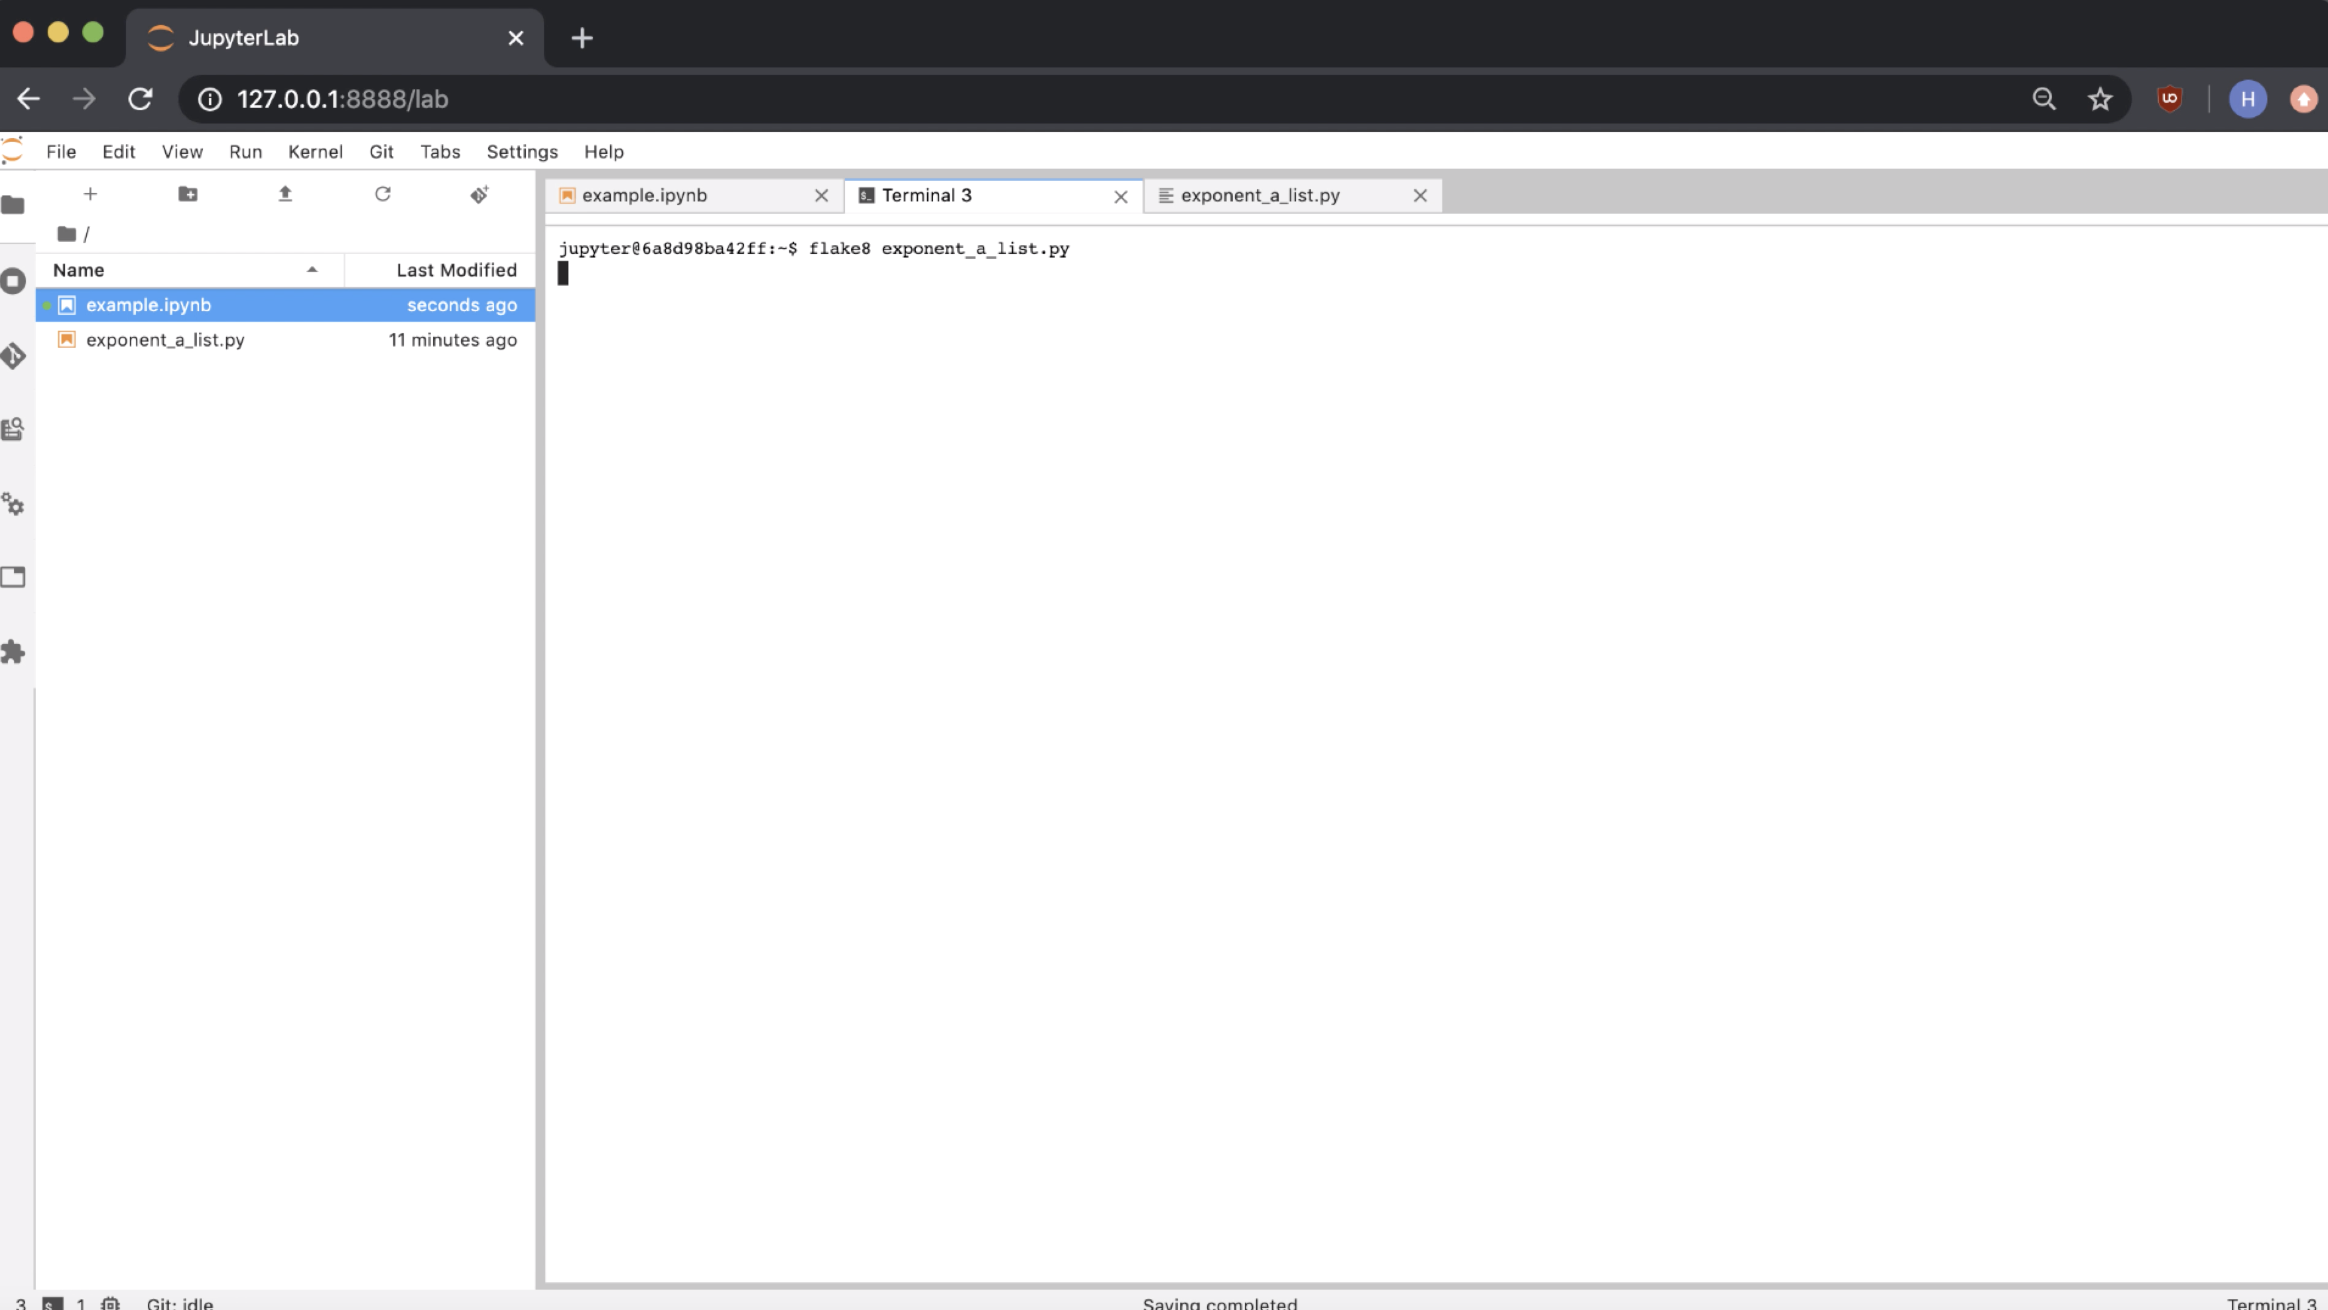Click the Git clone toolbar icon

479,194
